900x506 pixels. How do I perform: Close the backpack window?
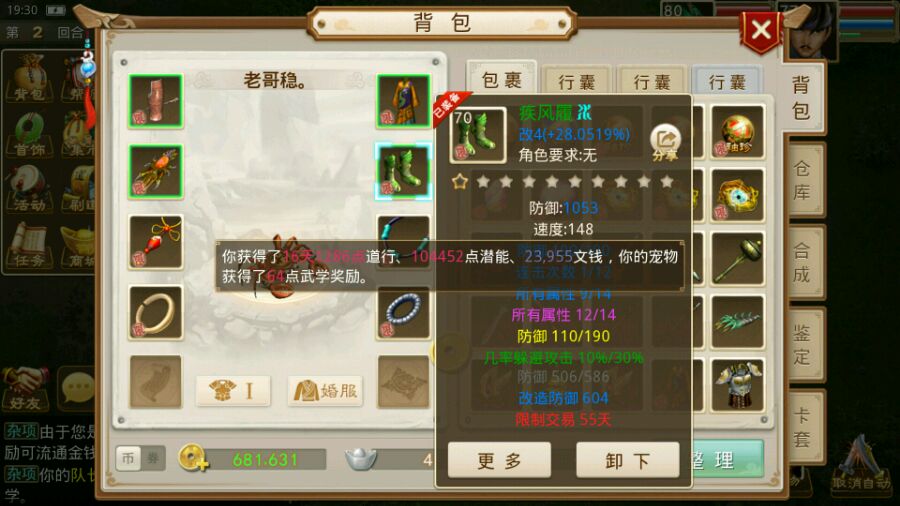(761, 30)
